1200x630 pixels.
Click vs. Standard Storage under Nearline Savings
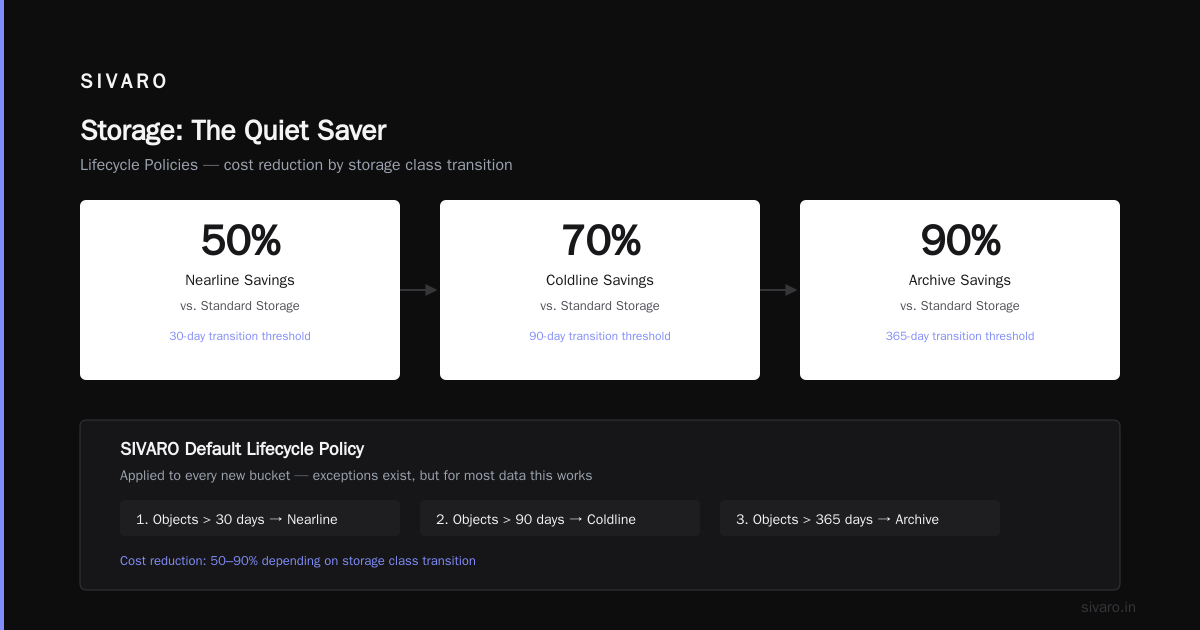[x=240, y=306]
